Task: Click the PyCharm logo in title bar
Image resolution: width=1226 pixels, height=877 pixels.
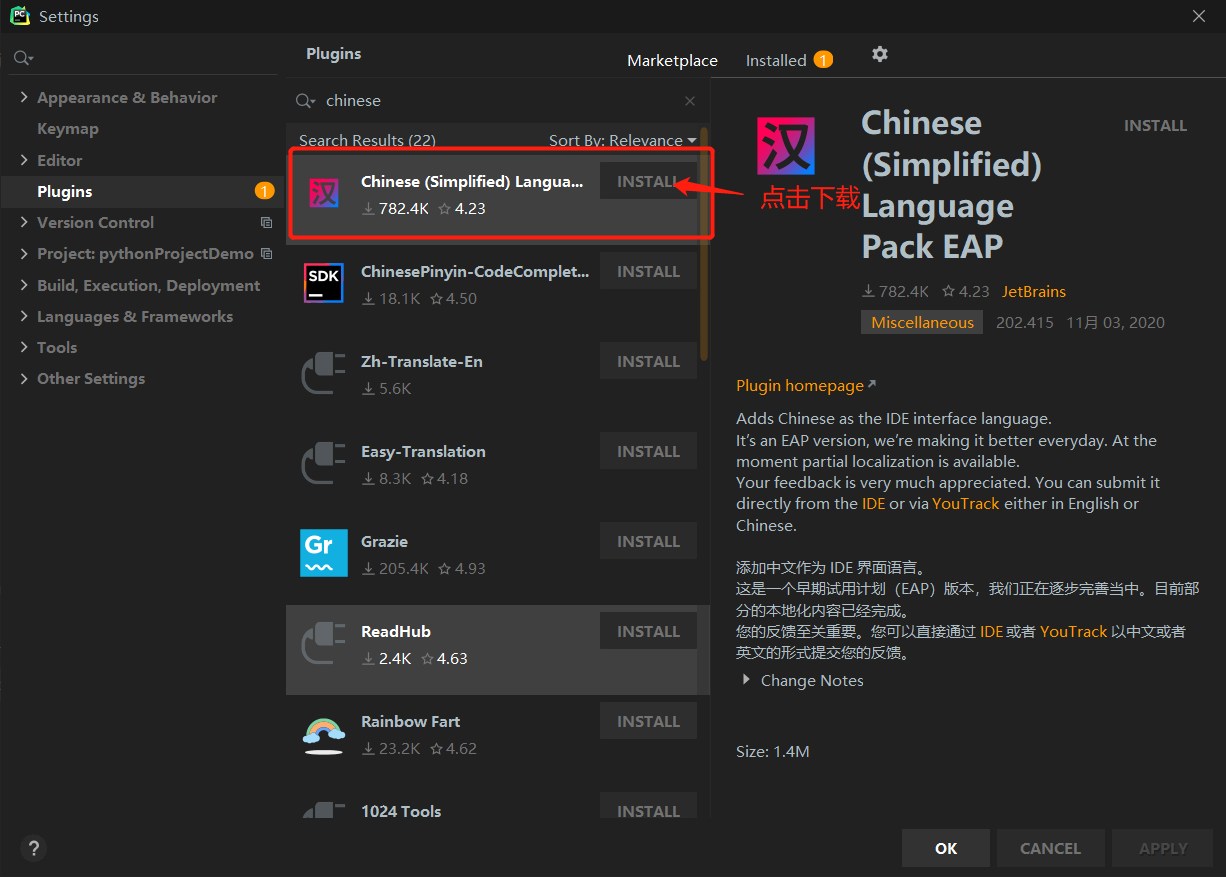Action: tap(19, 16)
